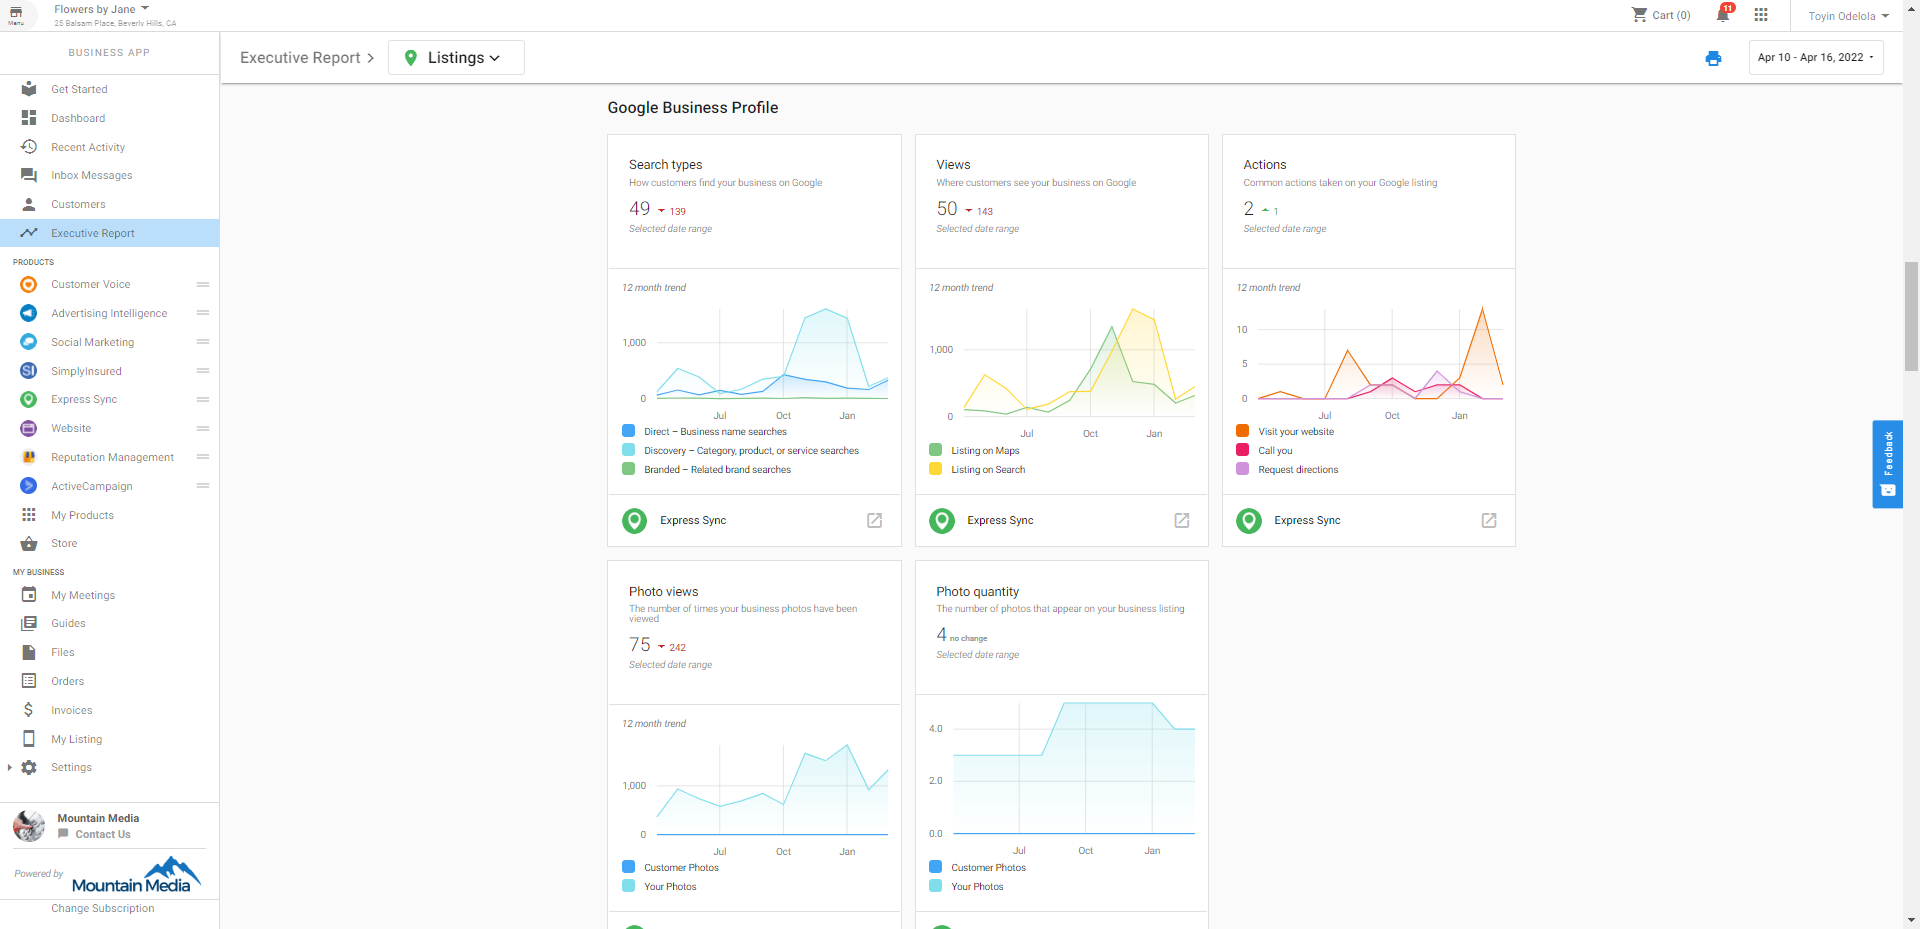Click Contact Us under Mountain Media
Viewport: 1920px width, 929px height.
coord(102,835)
